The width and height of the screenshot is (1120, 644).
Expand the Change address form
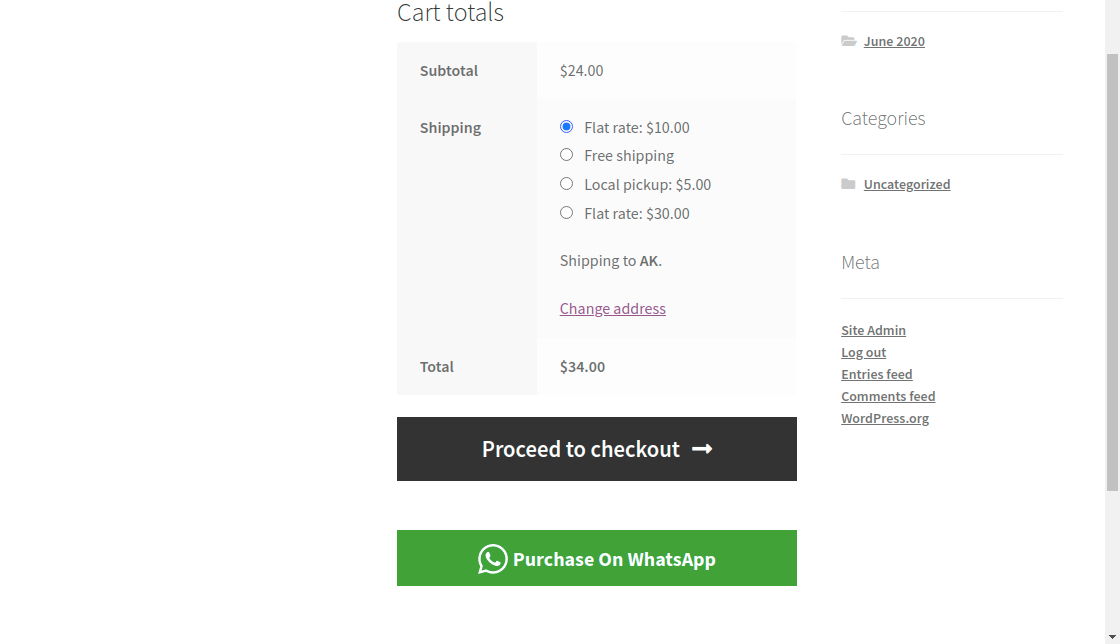(612, 308)
